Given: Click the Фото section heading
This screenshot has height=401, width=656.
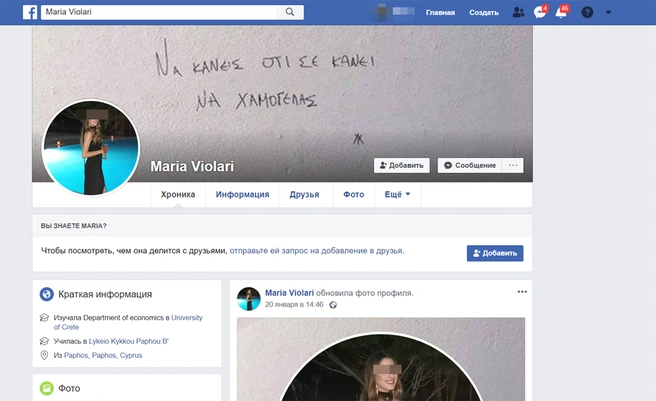Looking at the screenshot, I should coord(69,388).
